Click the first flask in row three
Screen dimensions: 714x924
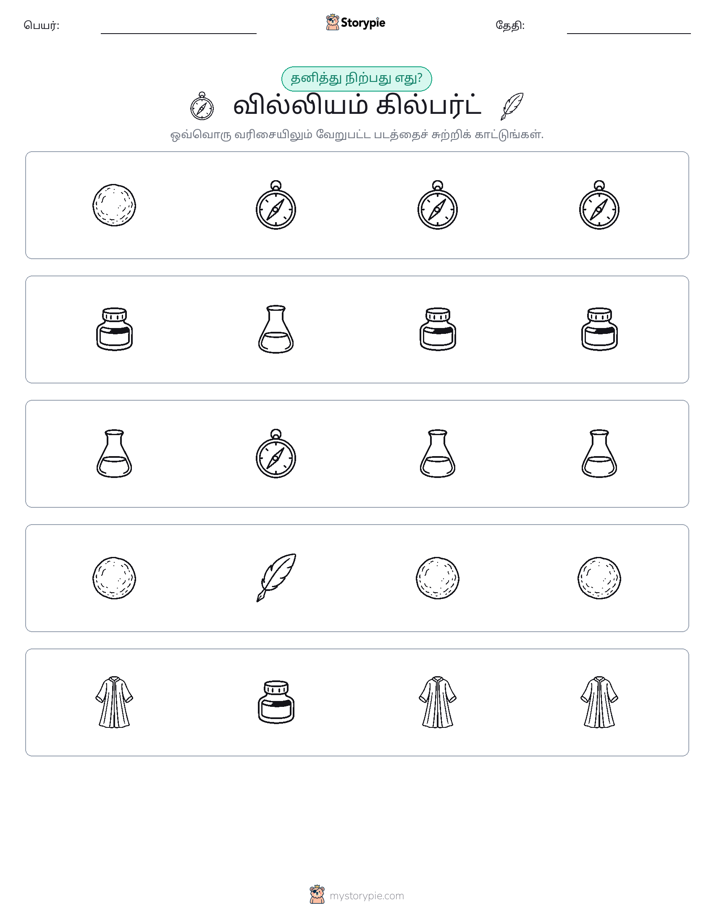point(114,453)
